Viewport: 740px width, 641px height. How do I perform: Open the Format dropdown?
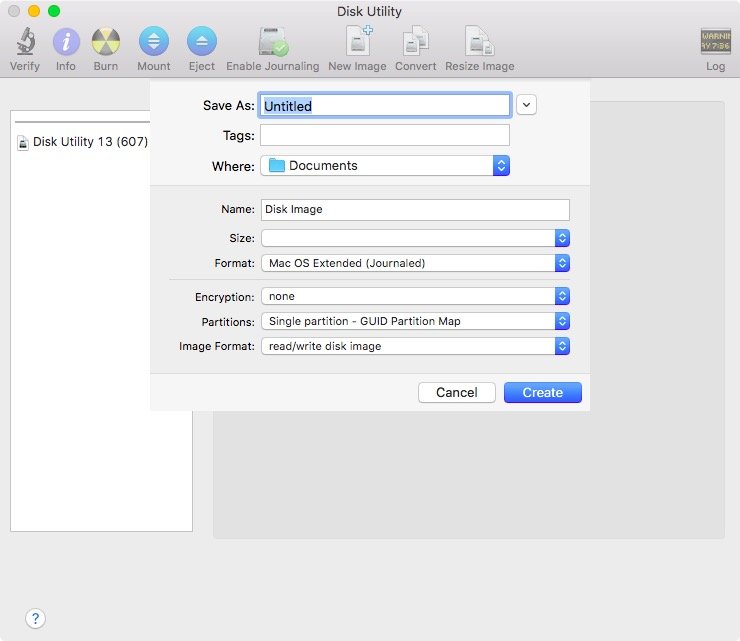(x=415, y=263)
